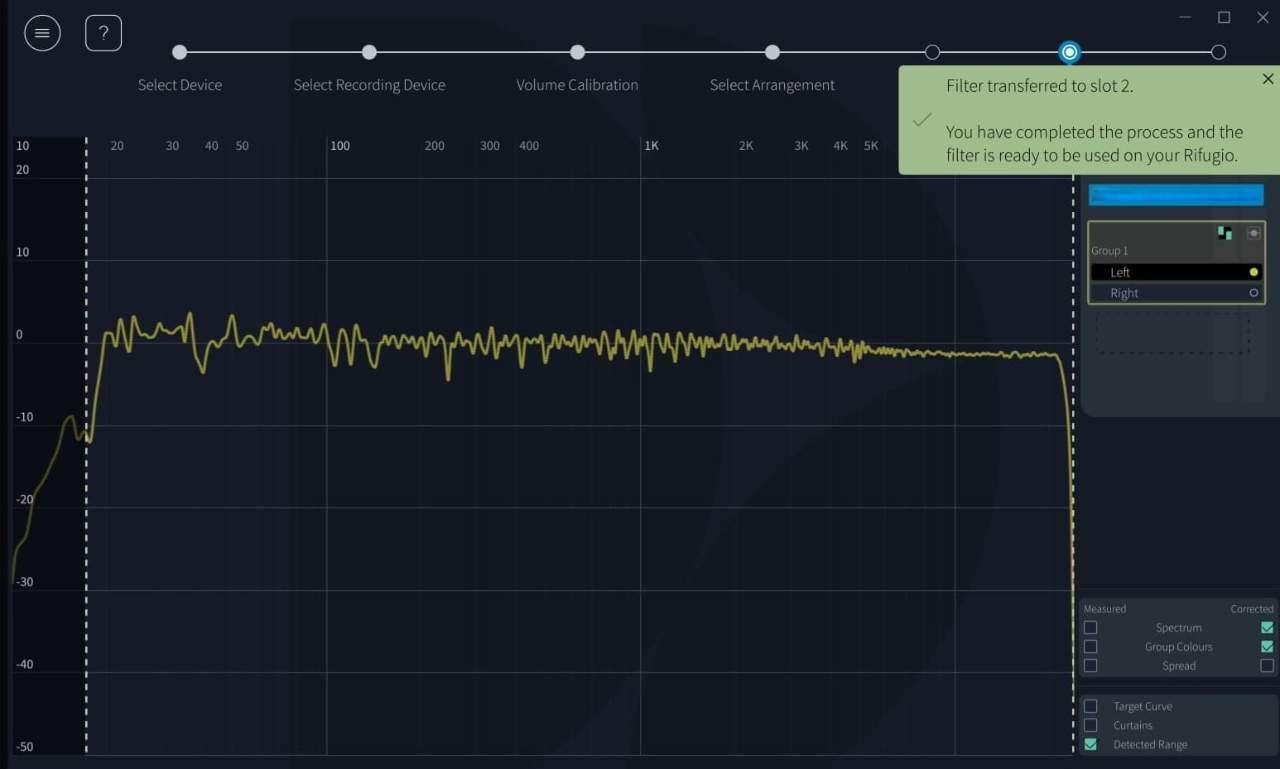Toggle the Group 1 visibility eye icon

[x=1253, y=233]
